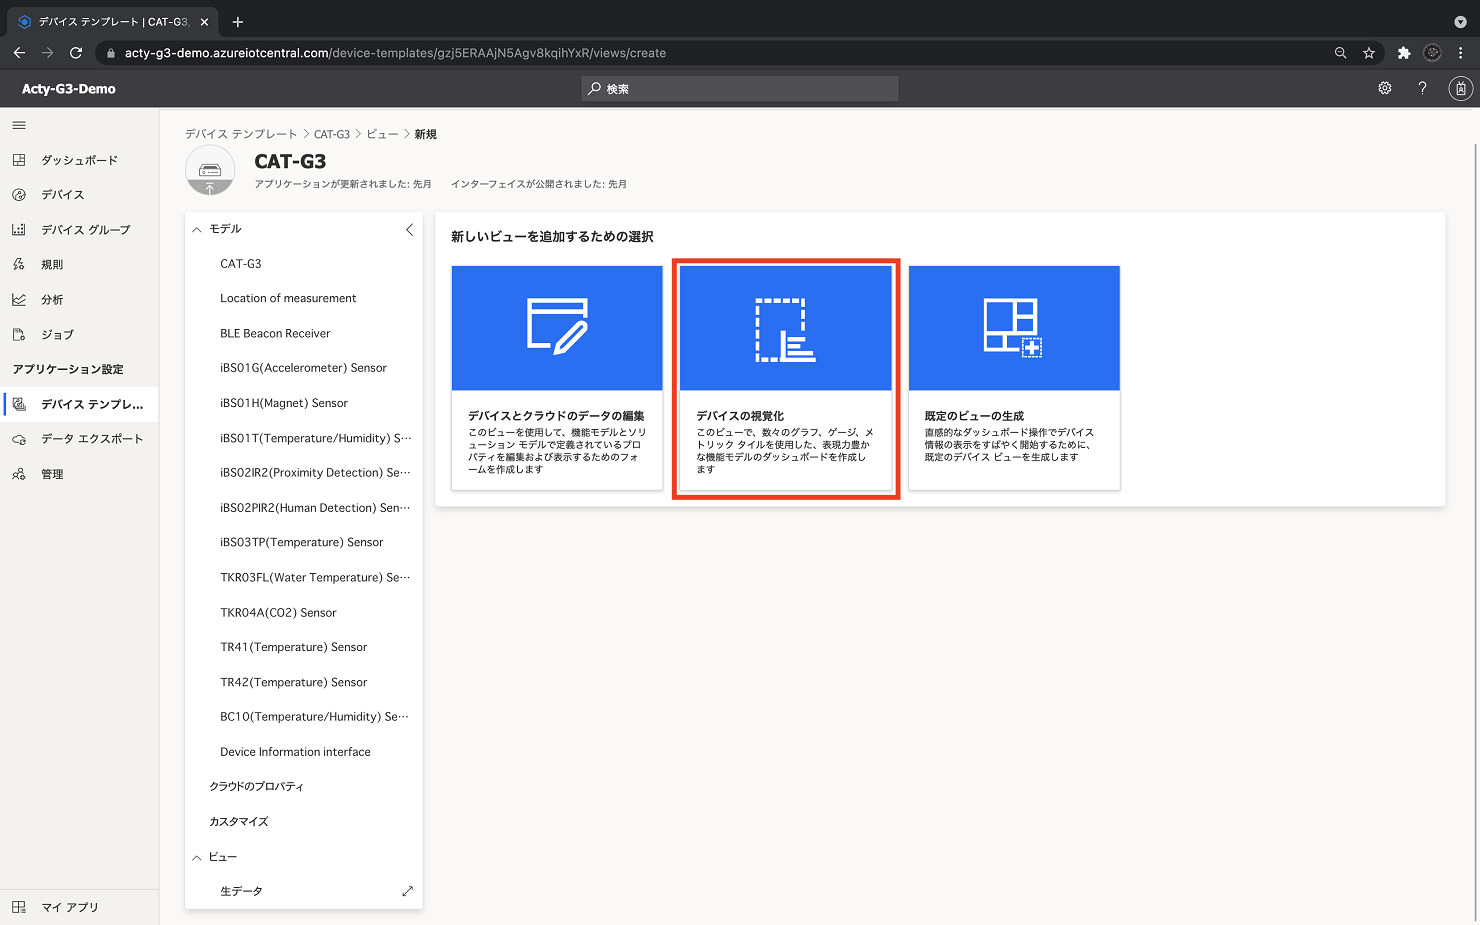Viewport: 1480px width, 925px height.
Task: Expand the 生データ view with arrow icon
Action: coord(407,891)
